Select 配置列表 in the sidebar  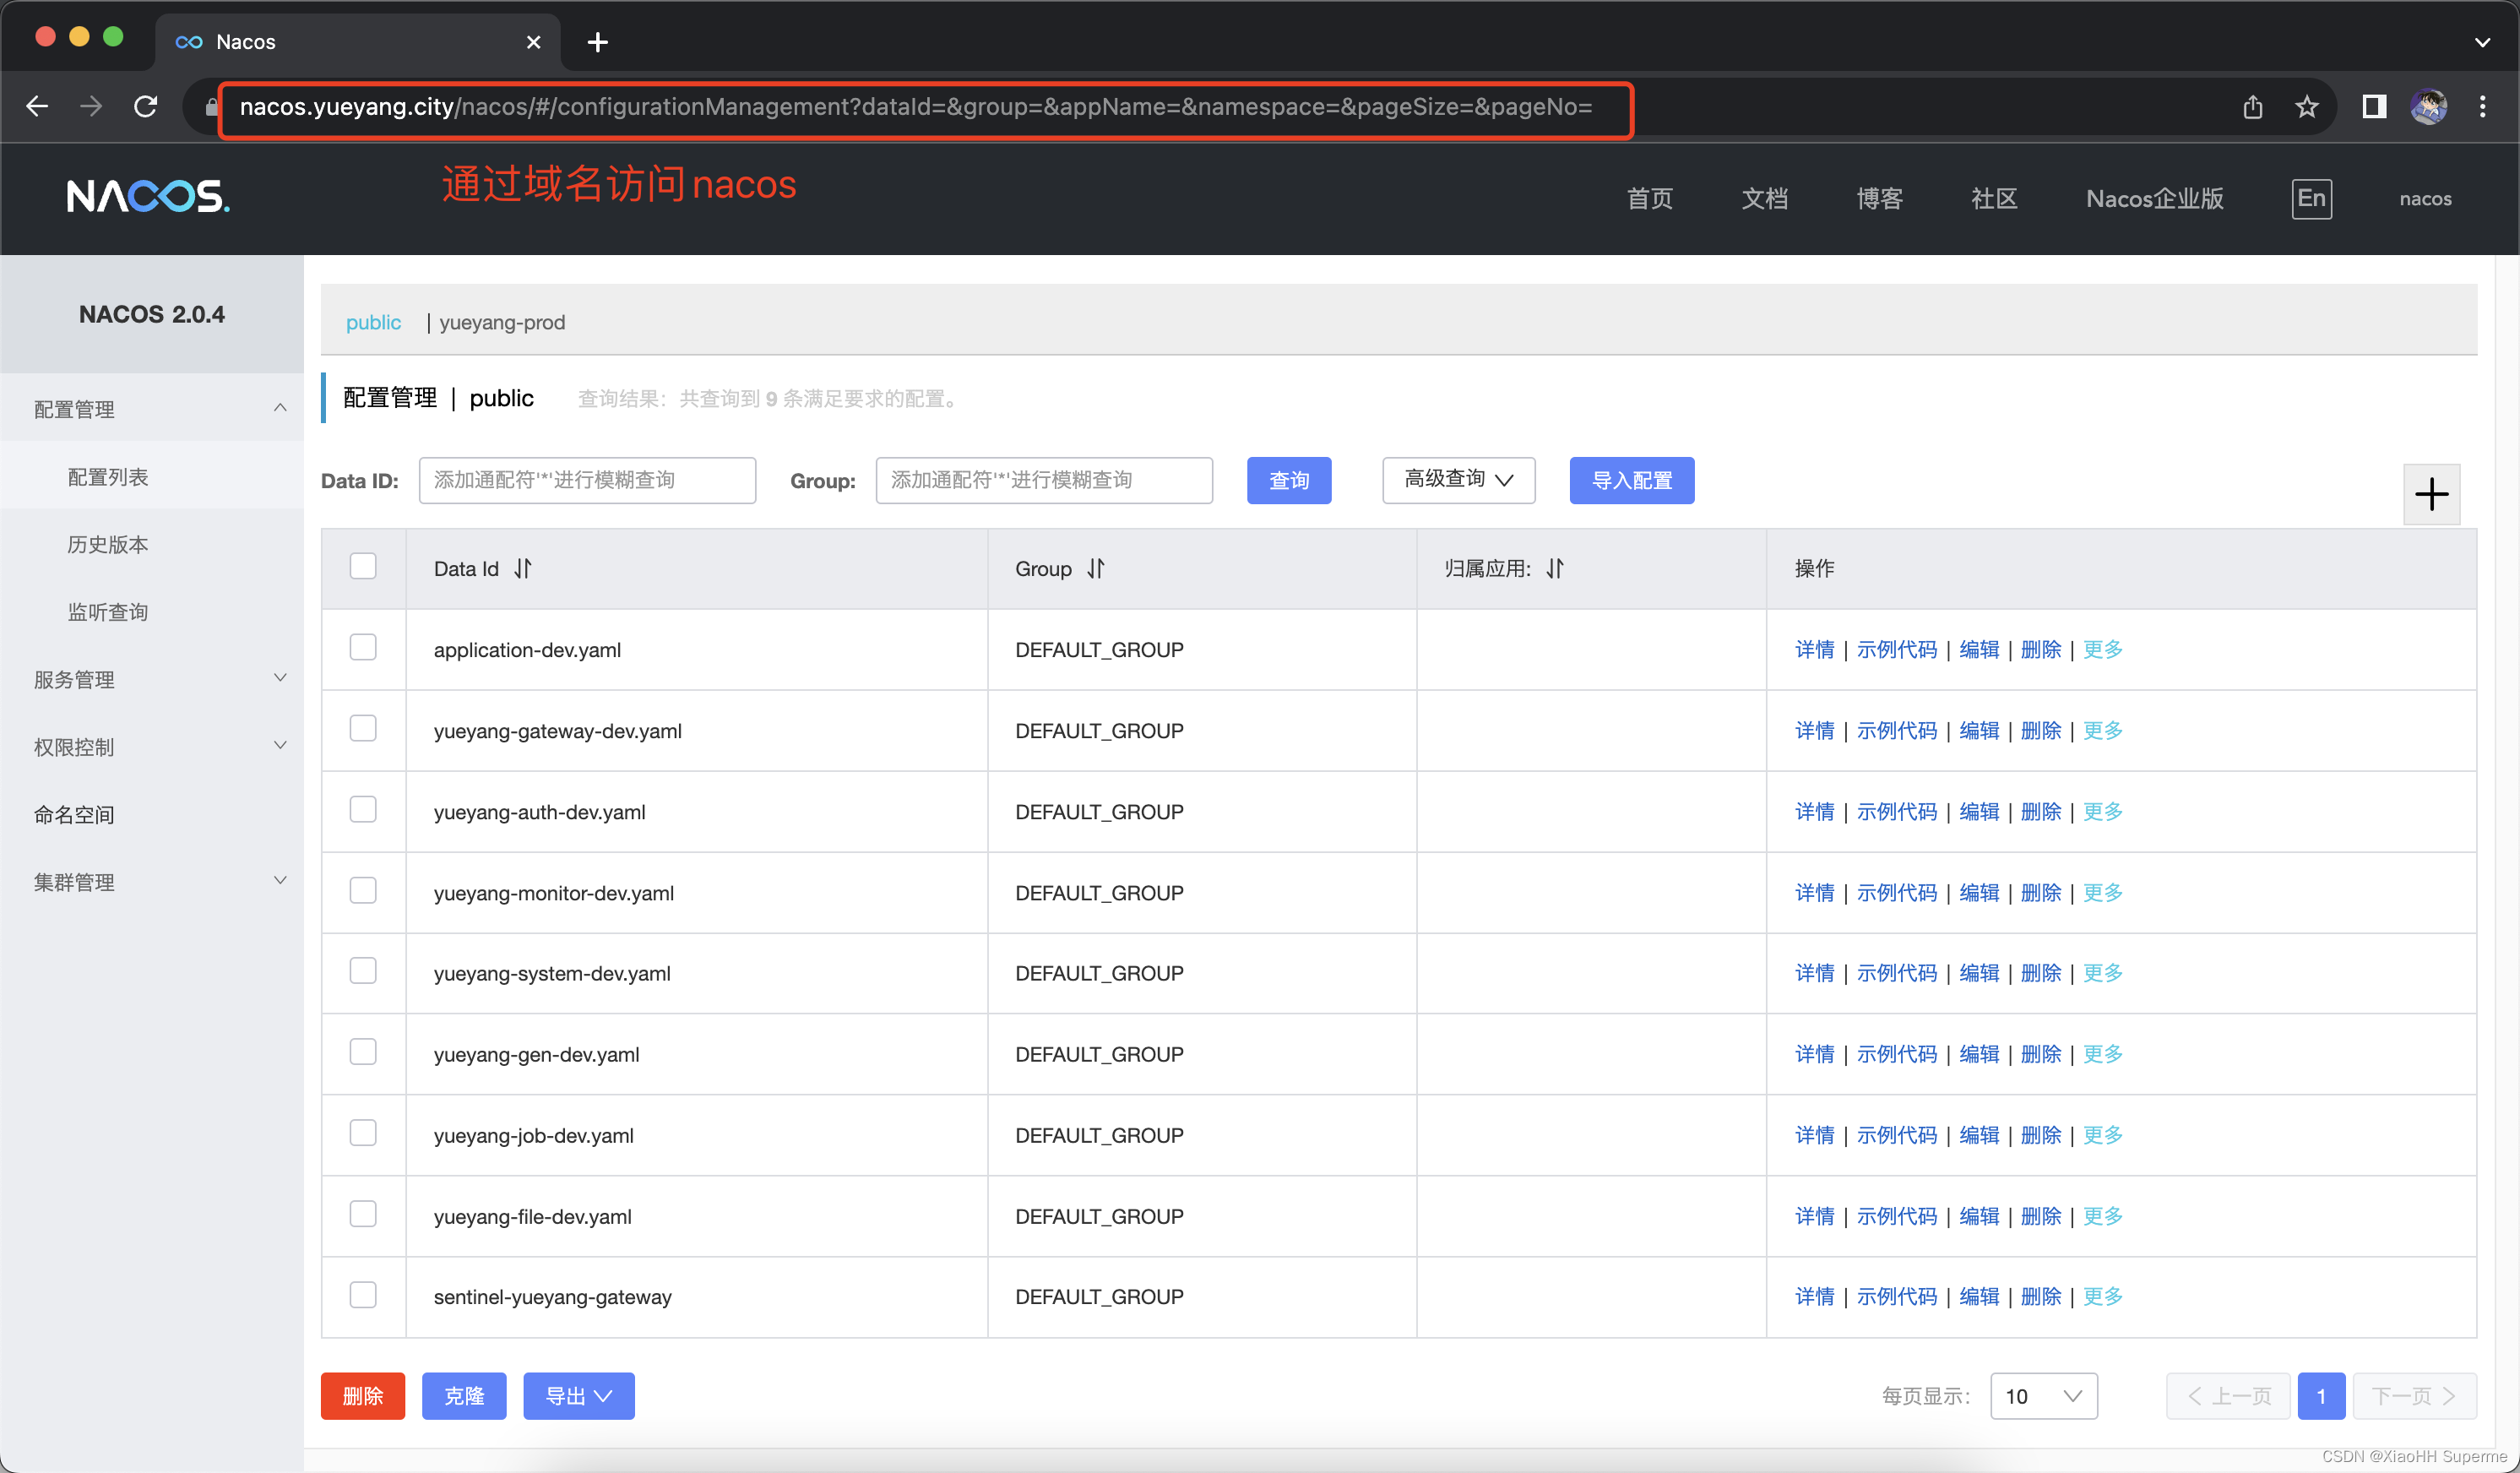pyautogui.click(x=108, y=477)
